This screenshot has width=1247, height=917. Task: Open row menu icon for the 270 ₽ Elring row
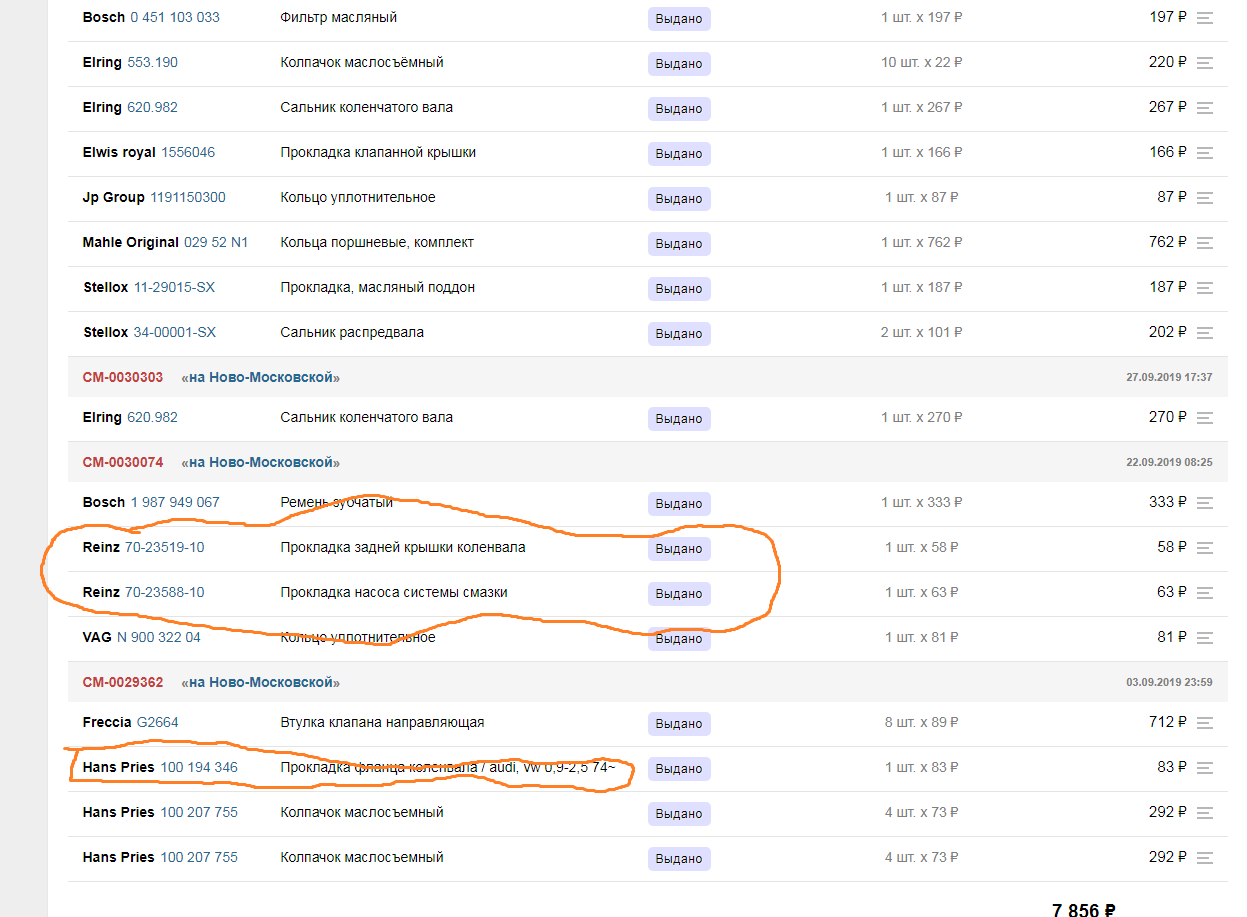pos(1205,418)
